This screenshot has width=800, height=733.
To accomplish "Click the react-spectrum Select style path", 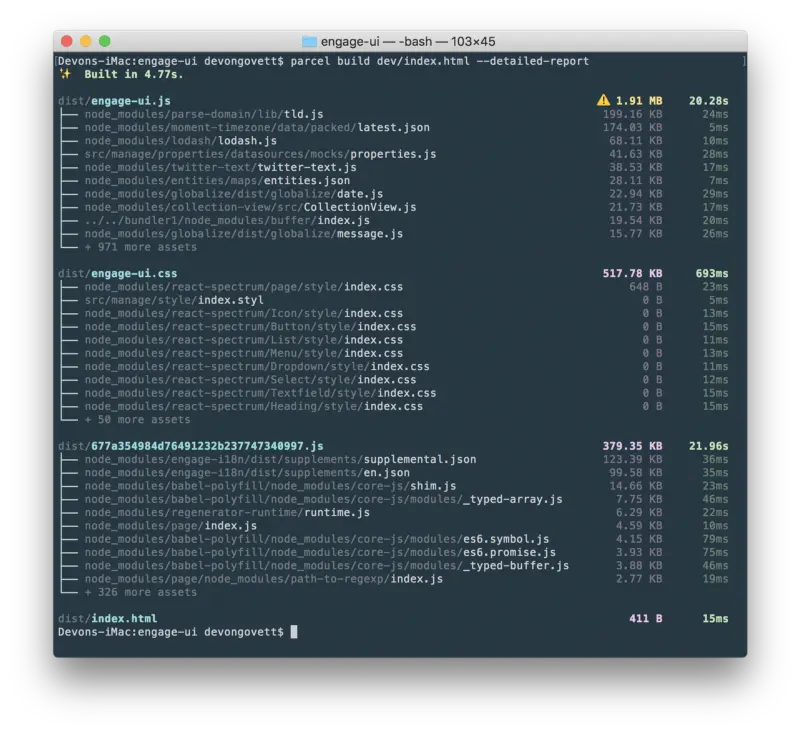I will click(x=251, y=380).
